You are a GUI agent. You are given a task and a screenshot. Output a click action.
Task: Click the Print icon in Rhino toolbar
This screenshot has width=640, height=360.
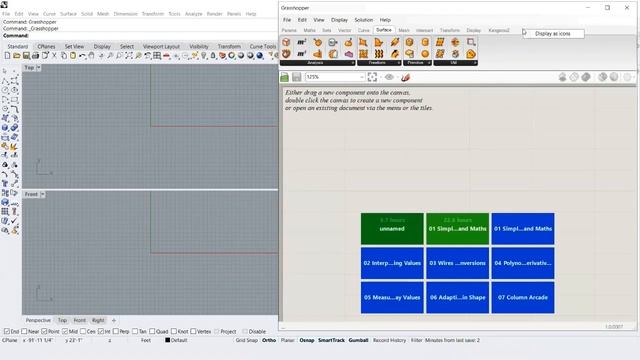[36, 56]
